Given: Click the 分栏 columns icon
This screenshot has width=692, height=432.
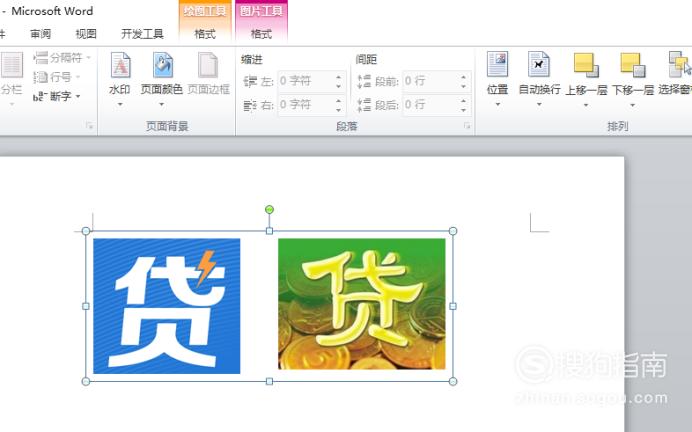Looking at the screenshot, I should point(12,65).
